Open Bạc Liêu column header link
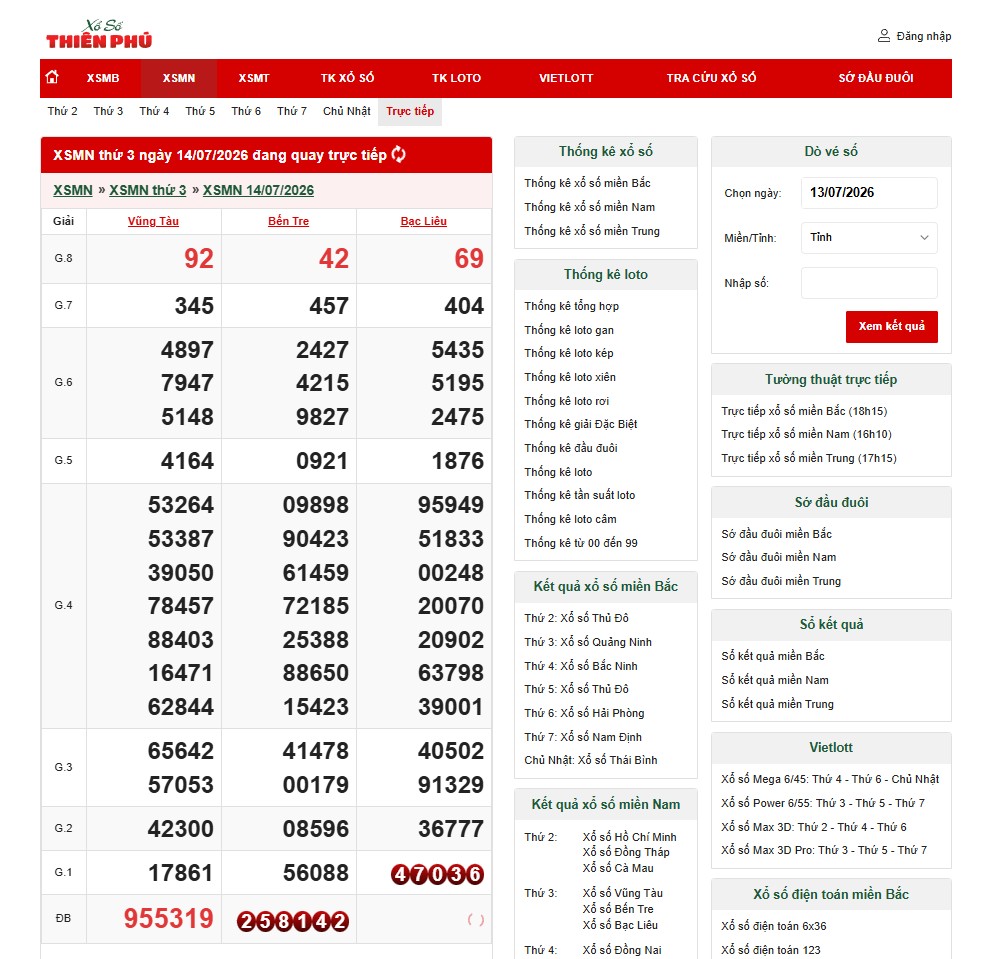Image resolution: width=1004 pixels, height=959 pixels. (x=424, y=222)
